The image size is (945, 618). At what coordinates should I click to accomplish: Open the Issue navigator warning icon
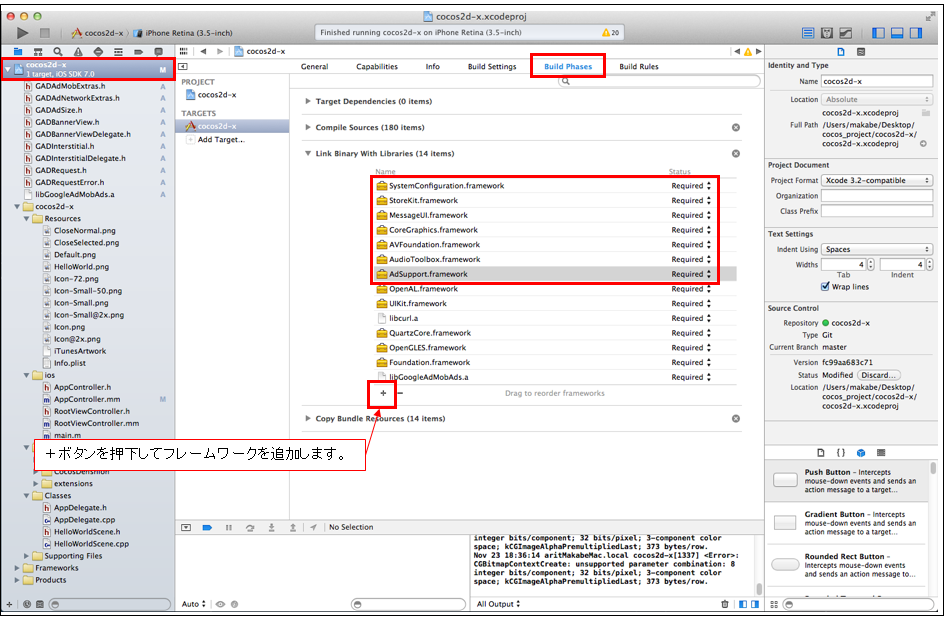click(78, 52)
